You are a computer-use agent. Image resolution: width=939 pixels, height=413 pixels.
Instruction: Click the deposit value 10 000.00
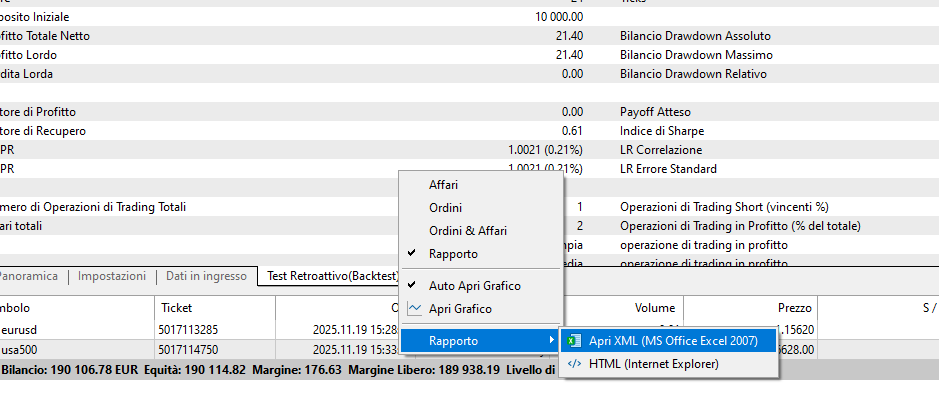click(x=559, y=17)
